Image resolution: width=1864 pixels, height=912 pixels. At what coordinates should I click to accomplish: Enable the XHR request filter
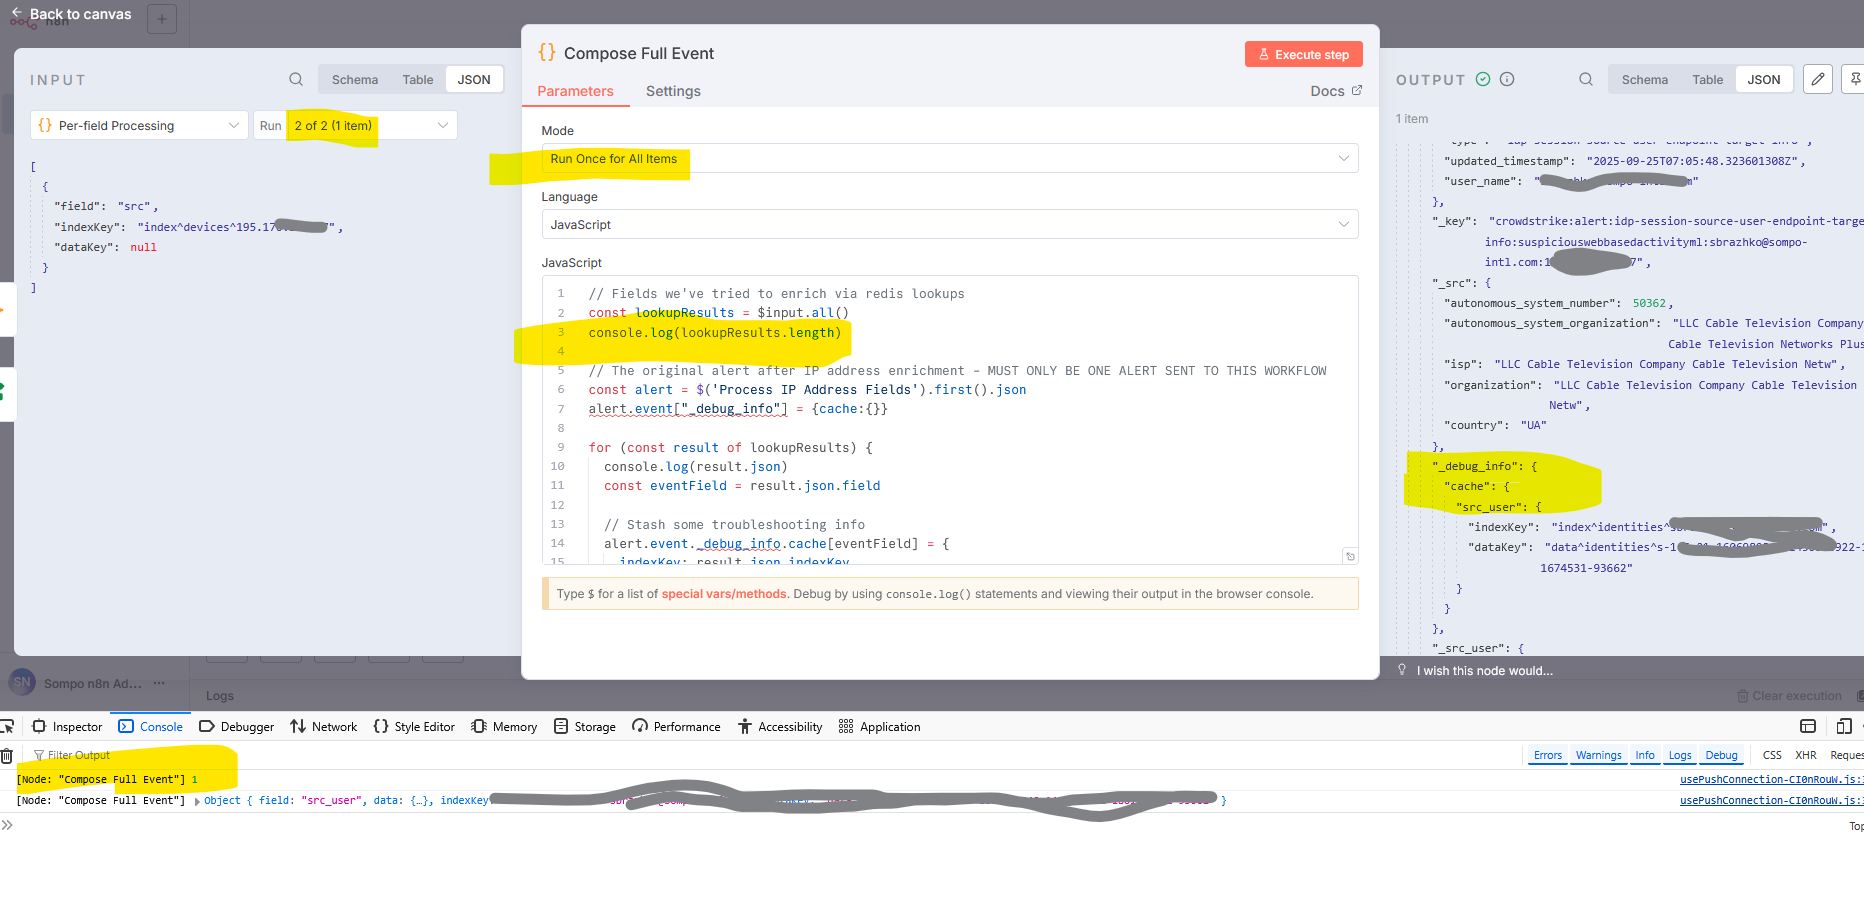[x=1806, y=755]
